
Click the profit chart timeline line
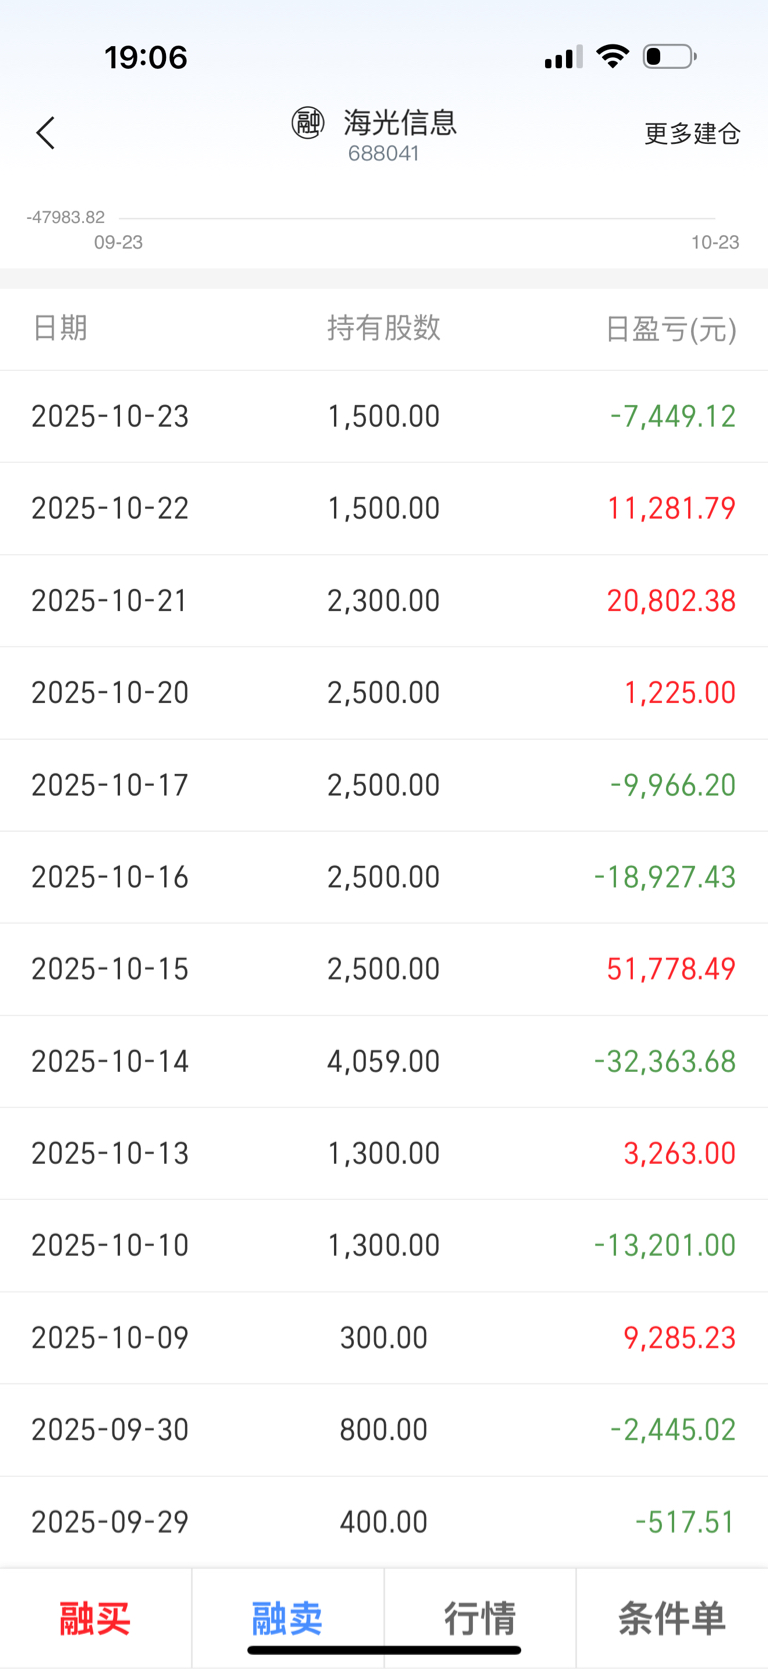coord(416,218)
